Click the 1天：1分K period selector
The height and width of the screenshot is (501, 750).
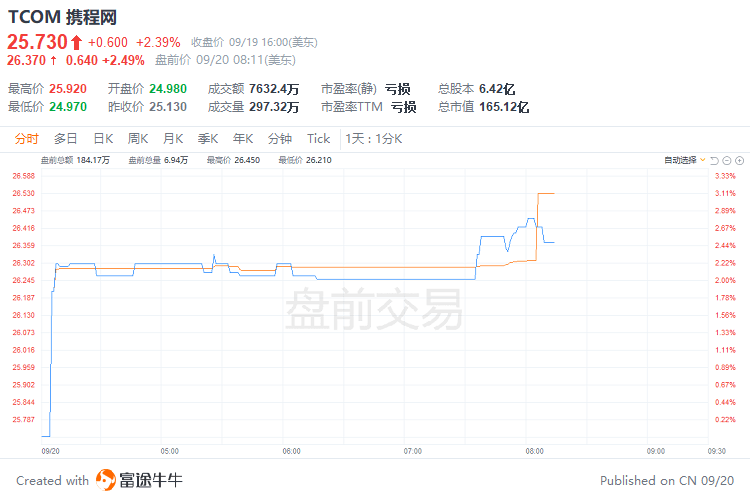[x=374, y=139]
